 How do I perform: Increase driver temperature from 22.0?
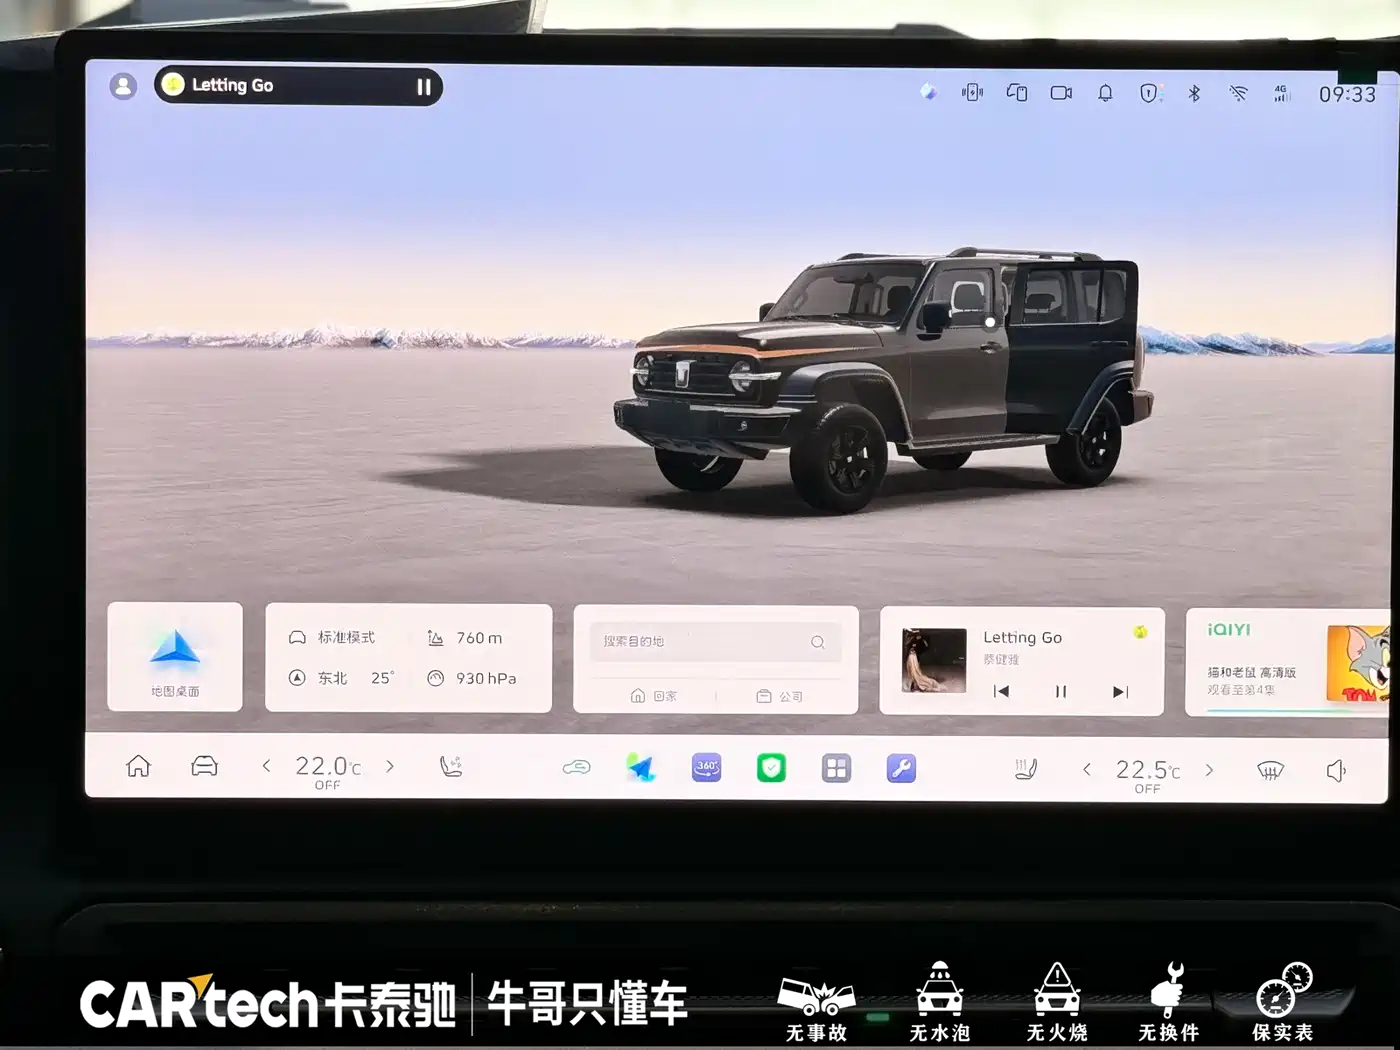390,766
